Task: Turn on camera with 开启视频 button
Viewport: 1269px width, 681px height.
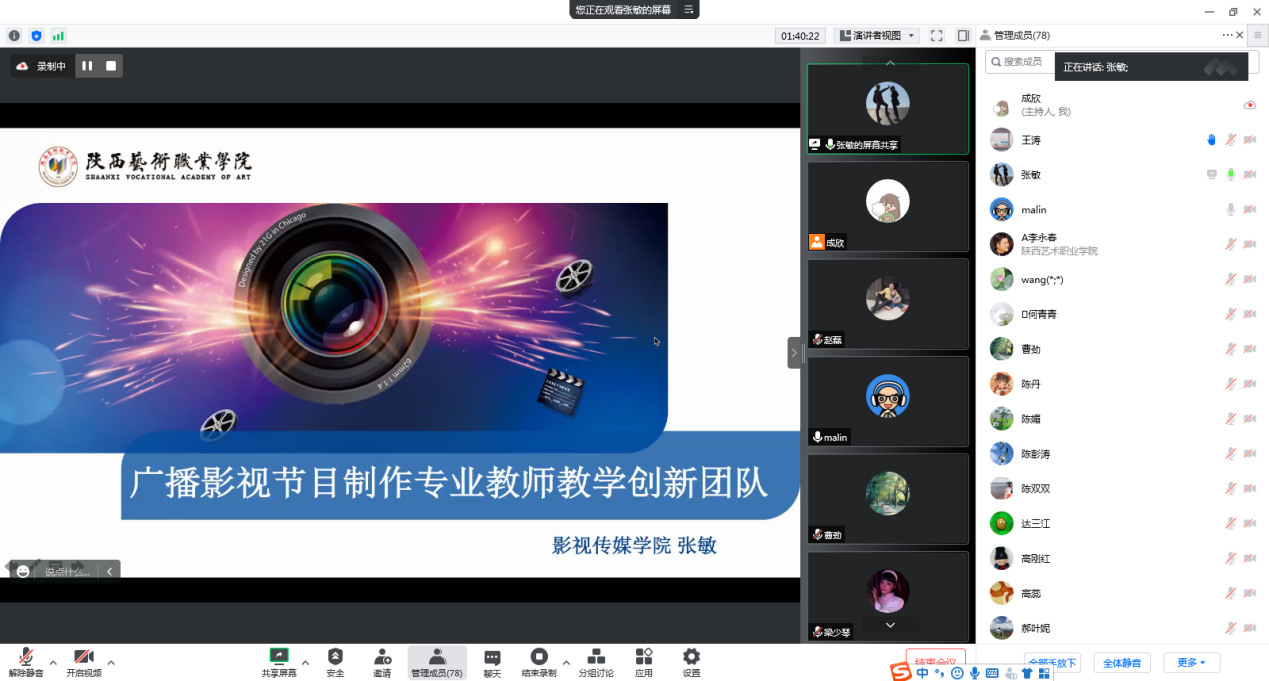Action: (84, 657)
